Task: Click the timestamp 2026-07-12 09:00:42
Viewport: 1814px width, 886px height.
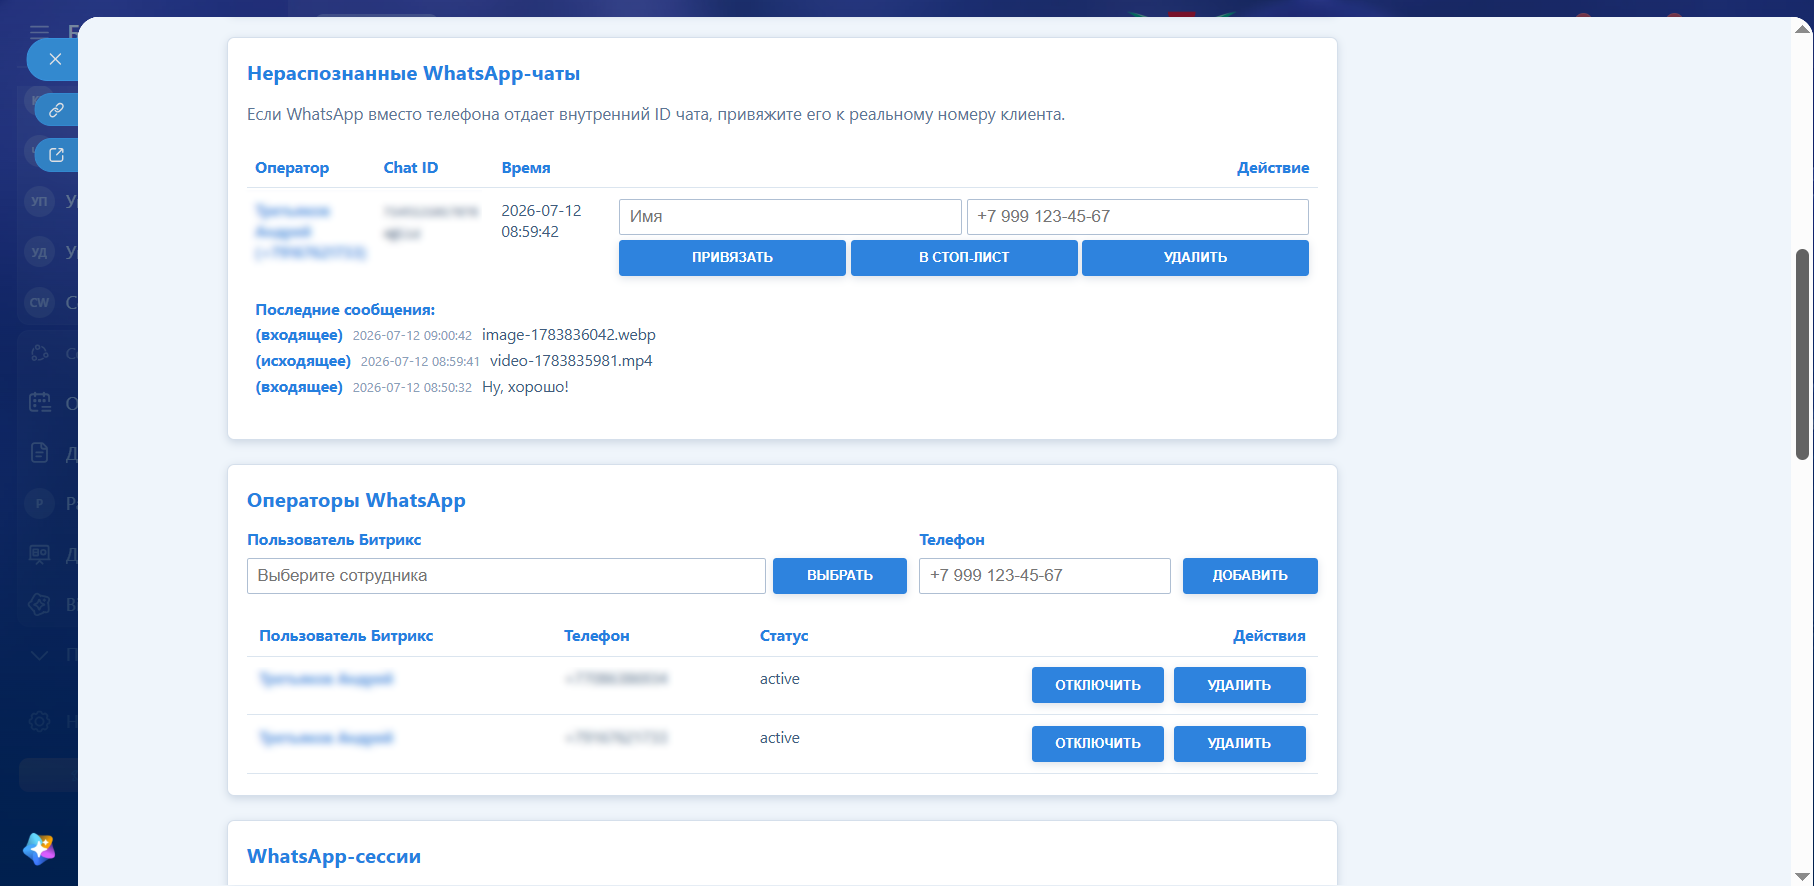Action: 412,336
